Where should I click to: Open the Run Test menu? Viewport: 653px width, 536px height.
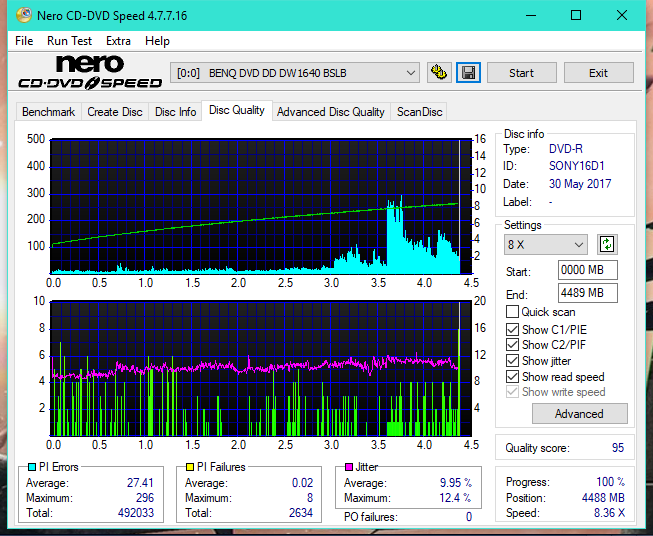[69, 41]
